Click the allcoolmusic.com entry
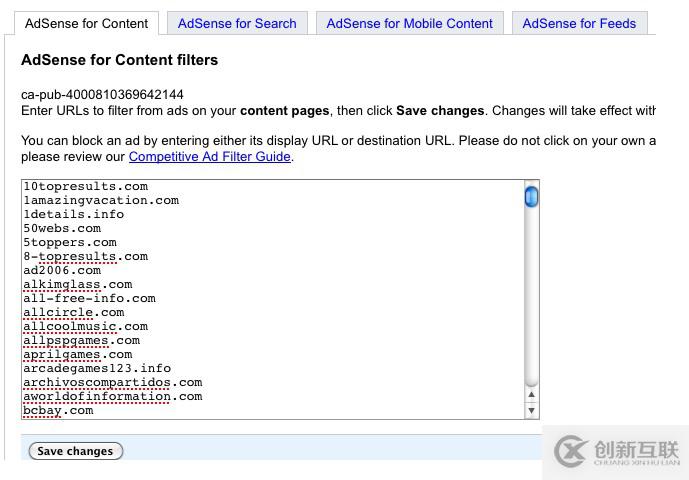Viewport: 689px width, 480px height. (86, 327)
